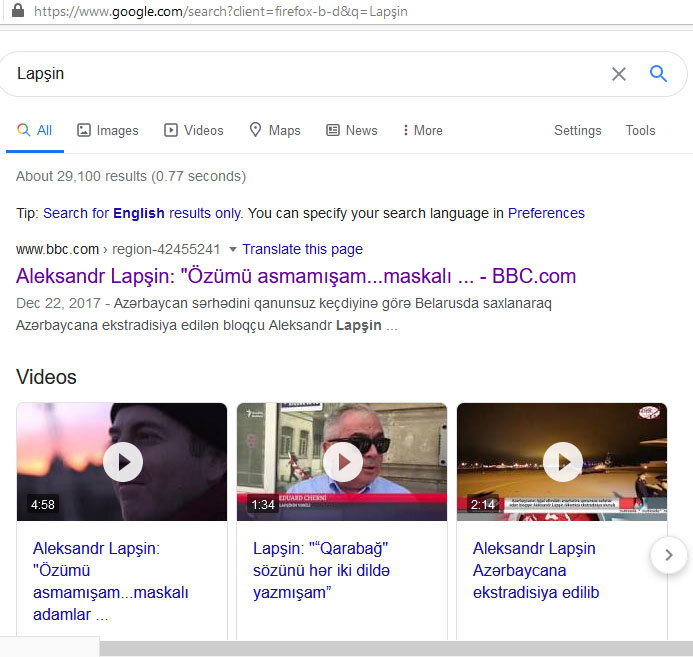Open video titled Aleksandr Lapşin: "Özümü asmamışam

point(110,581)
